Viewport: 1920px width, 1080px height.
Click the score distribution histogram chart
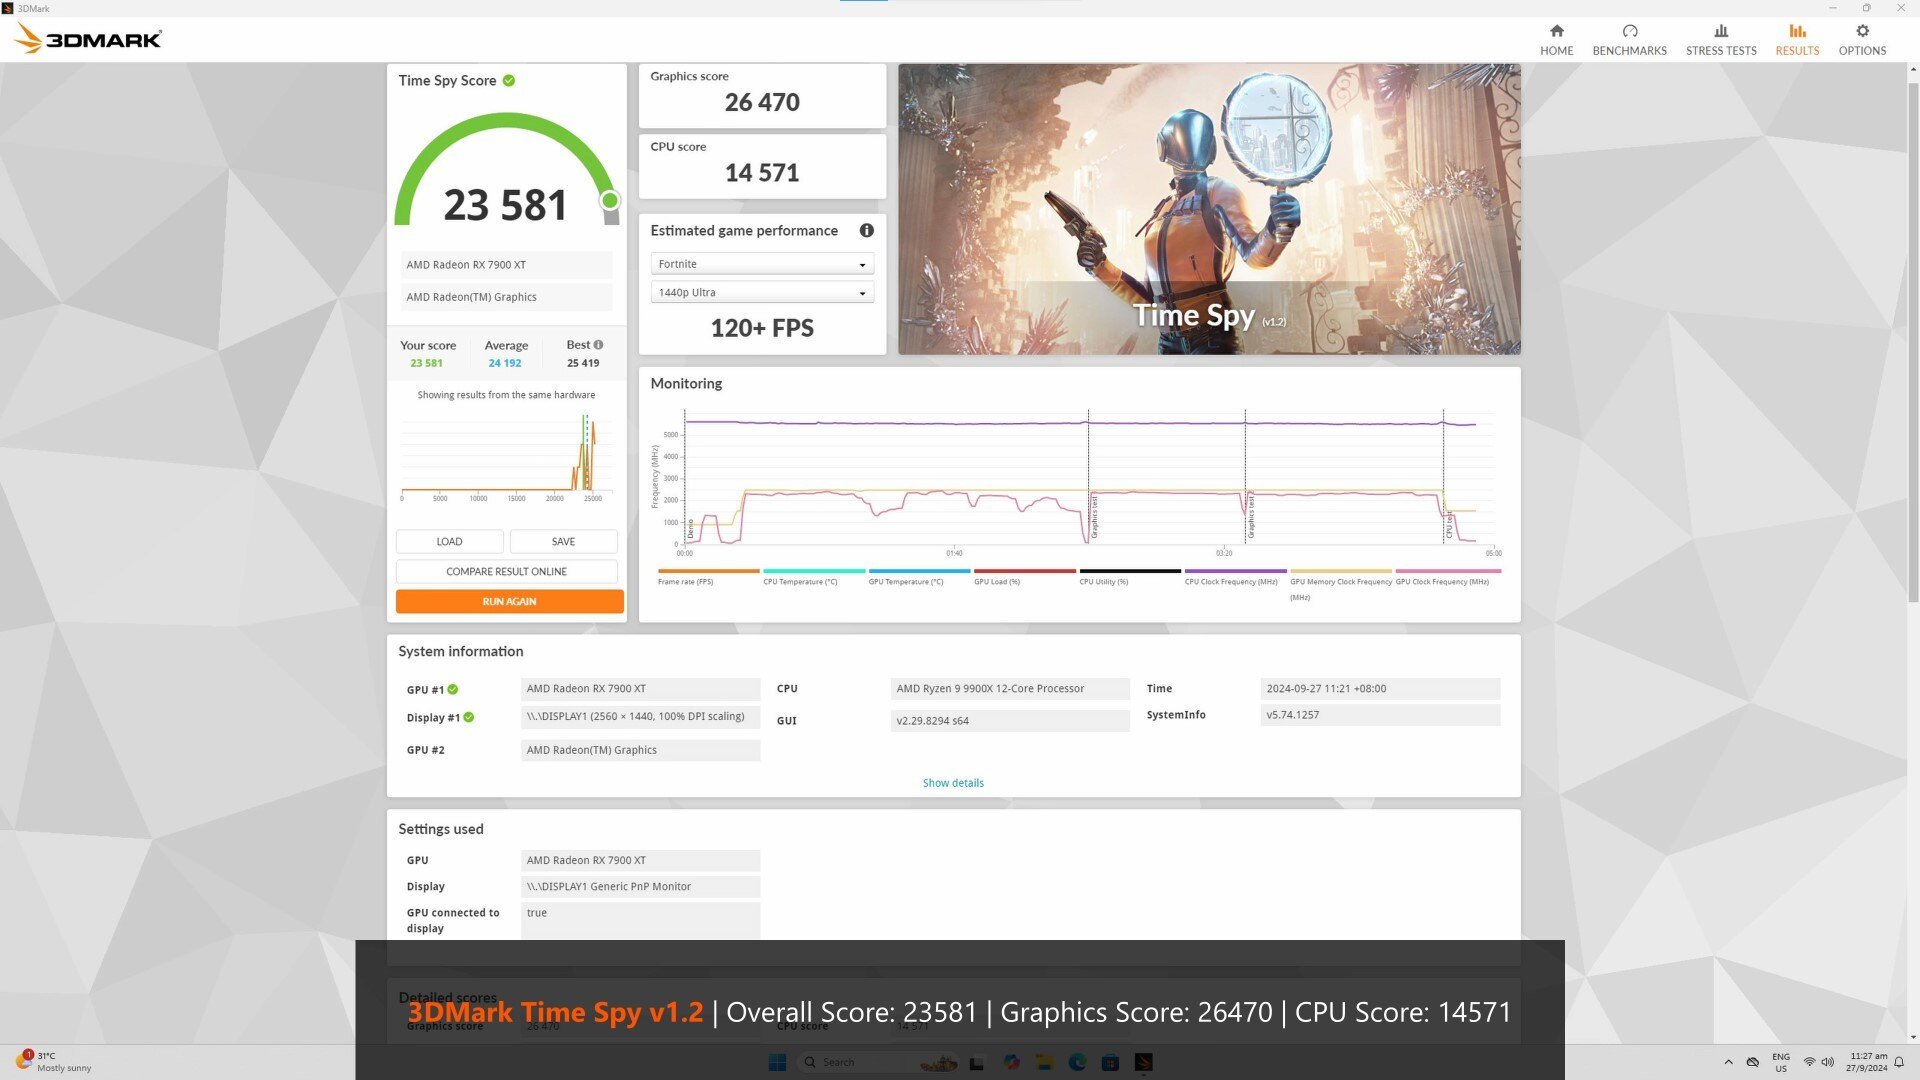(x=505, y=455)
